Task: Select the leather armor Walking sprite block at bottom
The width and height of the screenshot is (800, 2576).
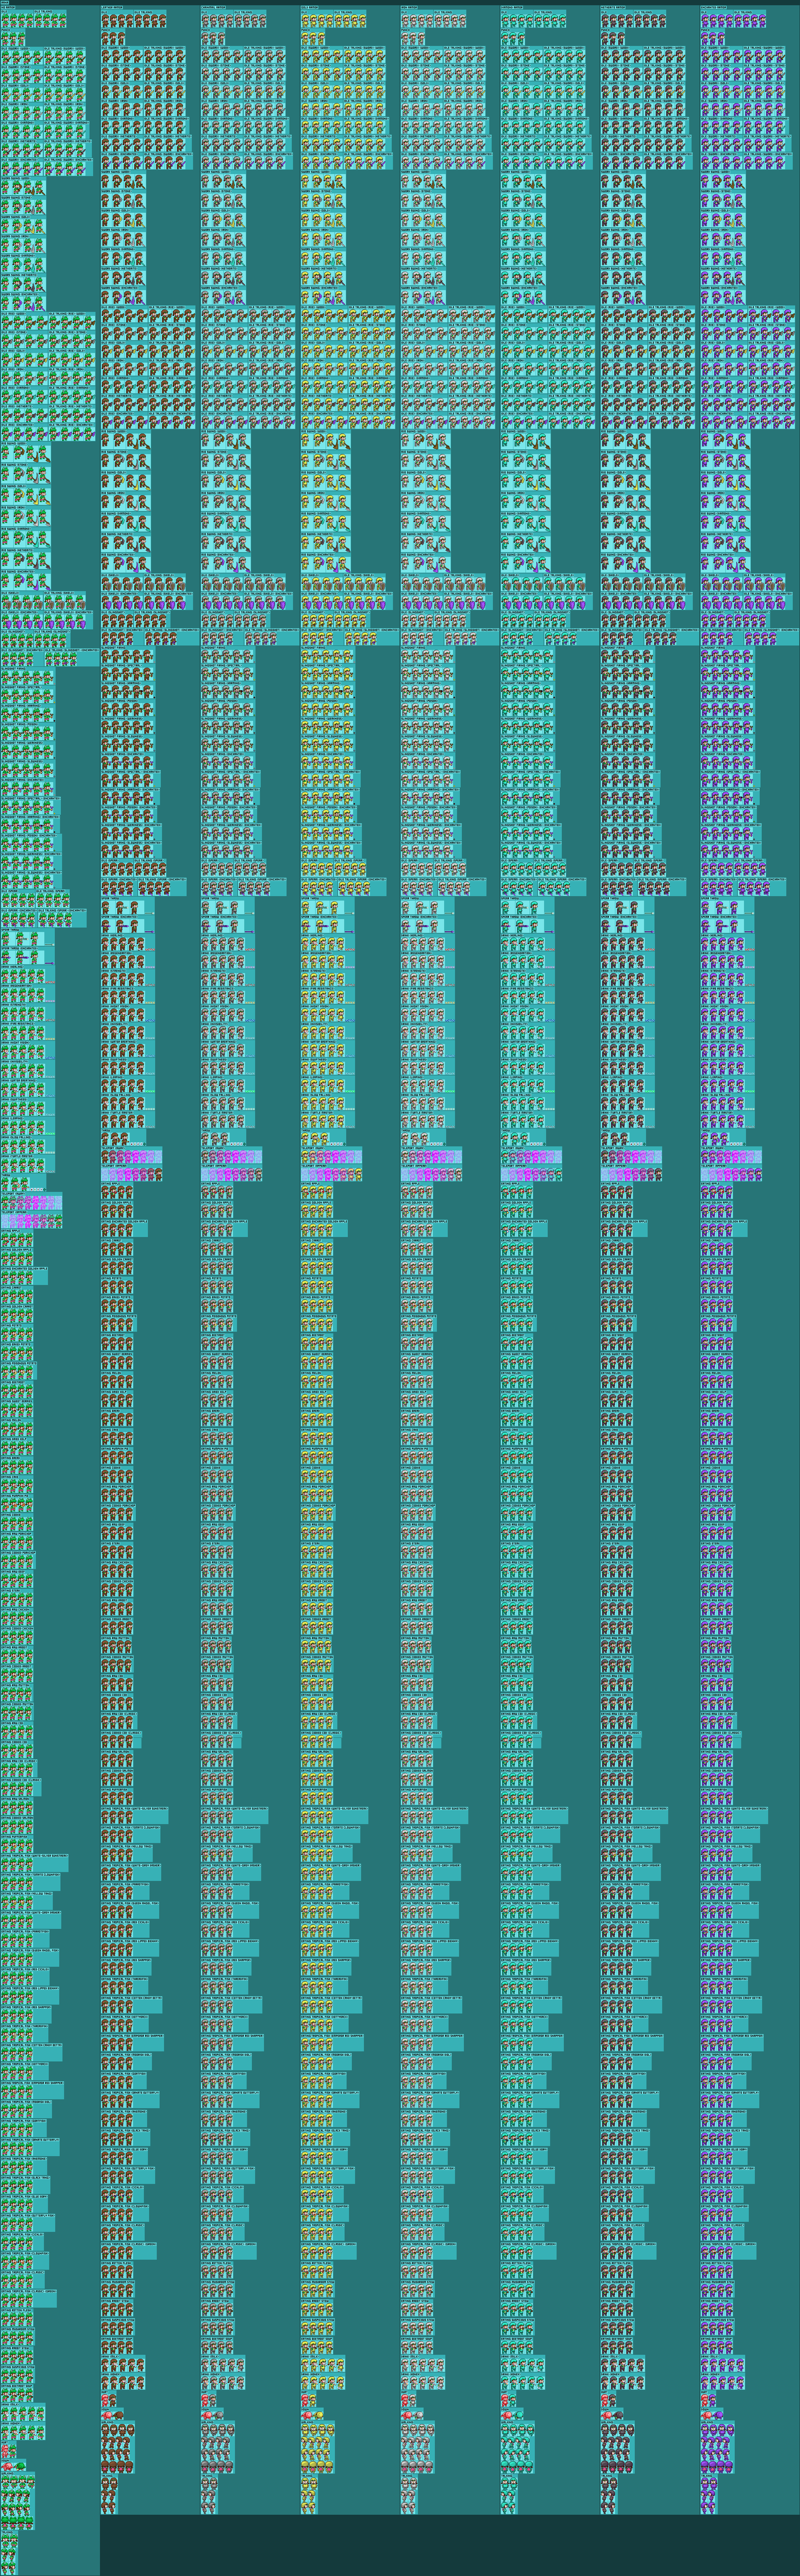Action: 118,2448
